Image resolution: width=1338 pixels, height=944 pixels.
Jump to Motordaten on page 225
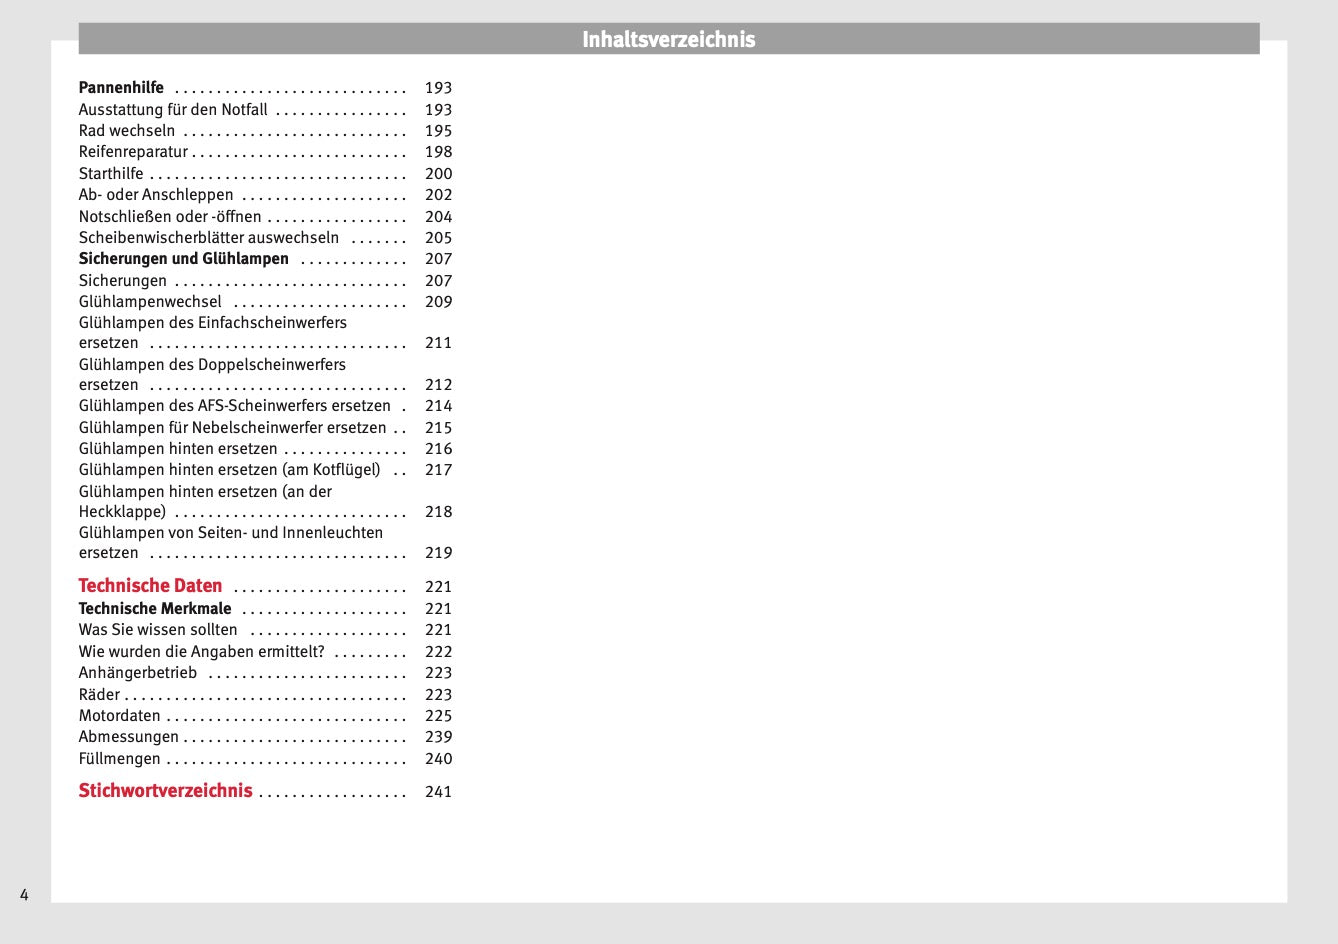tap(119, 716)
